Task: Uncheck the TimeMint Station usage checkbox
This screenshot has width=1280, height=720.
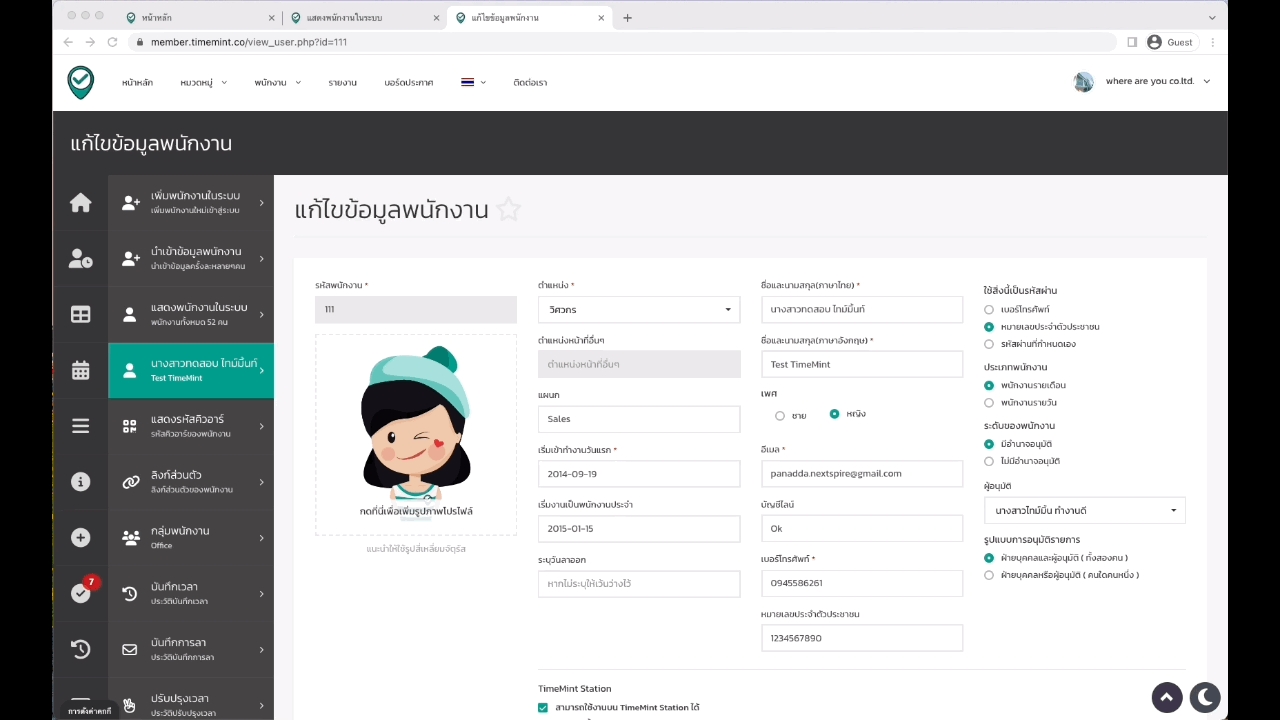Action: 543,707
